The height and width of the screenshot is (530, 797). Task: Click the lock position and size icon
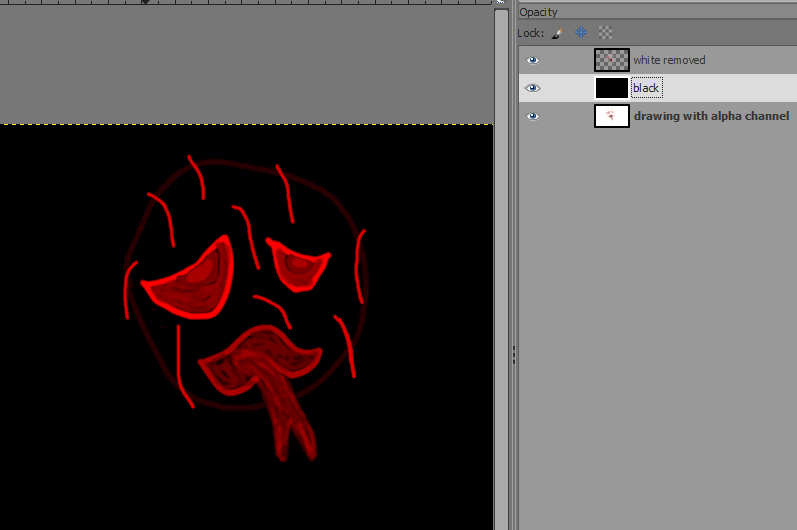pyautogui.click(x=581, y=33)
